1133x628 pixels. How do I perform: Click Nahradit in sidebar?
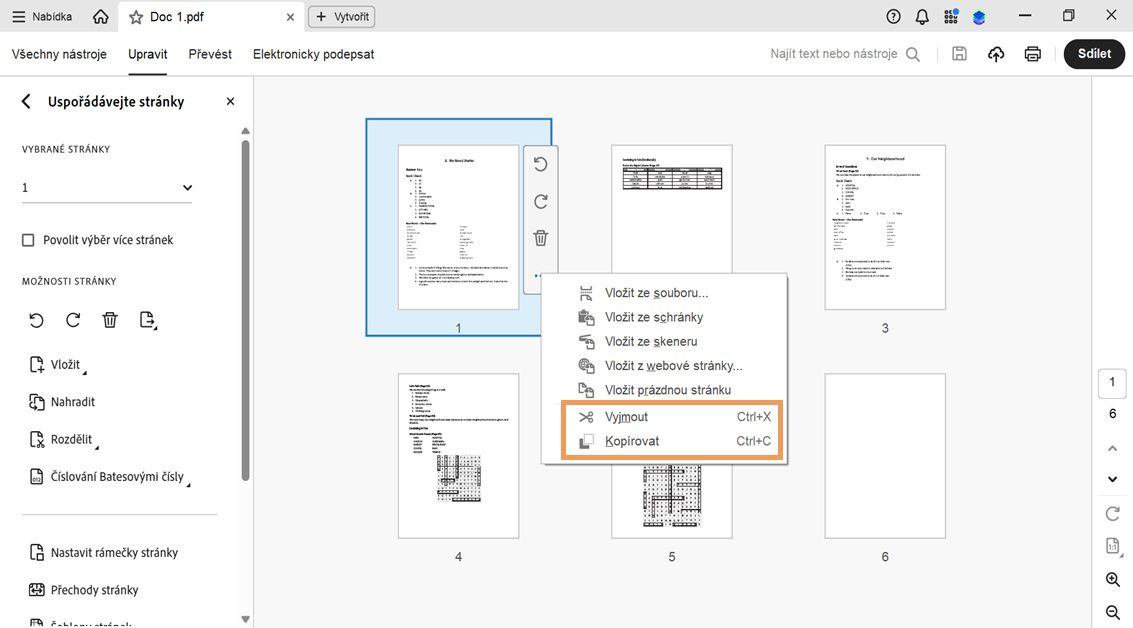pos(62,402)
